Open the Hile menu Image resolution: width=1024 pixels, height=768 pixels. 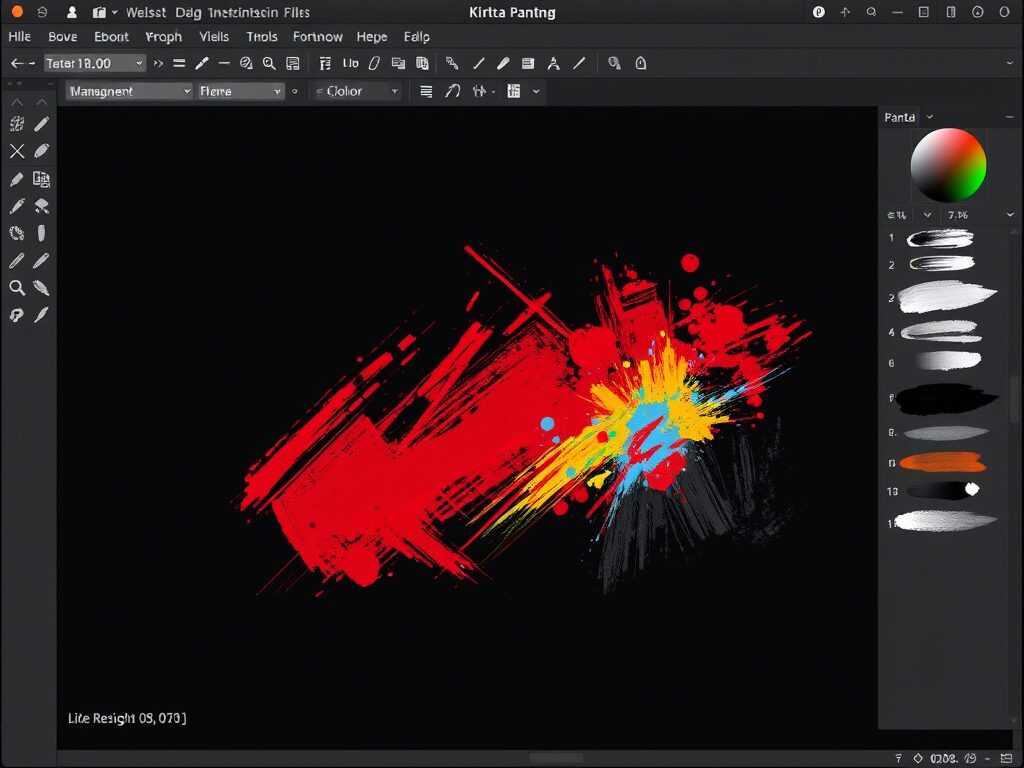20,37
